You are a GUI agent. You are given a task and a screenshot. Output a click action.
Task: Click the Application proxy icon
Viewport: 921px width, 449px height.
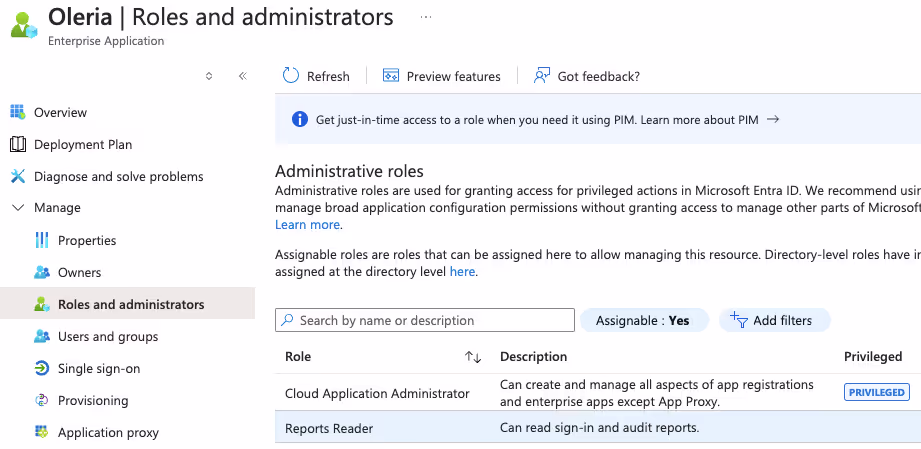(42, 433)
